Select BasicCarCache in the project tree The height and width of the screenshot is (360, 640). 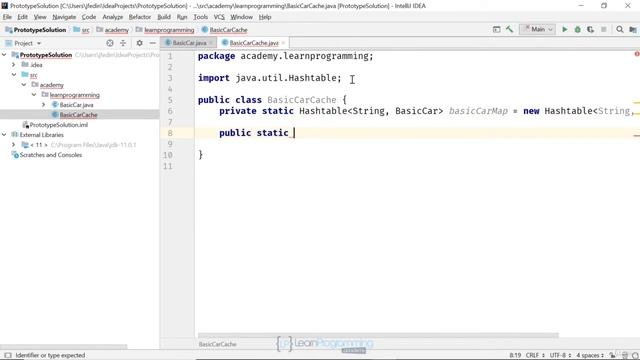click(x=78, y=115)
